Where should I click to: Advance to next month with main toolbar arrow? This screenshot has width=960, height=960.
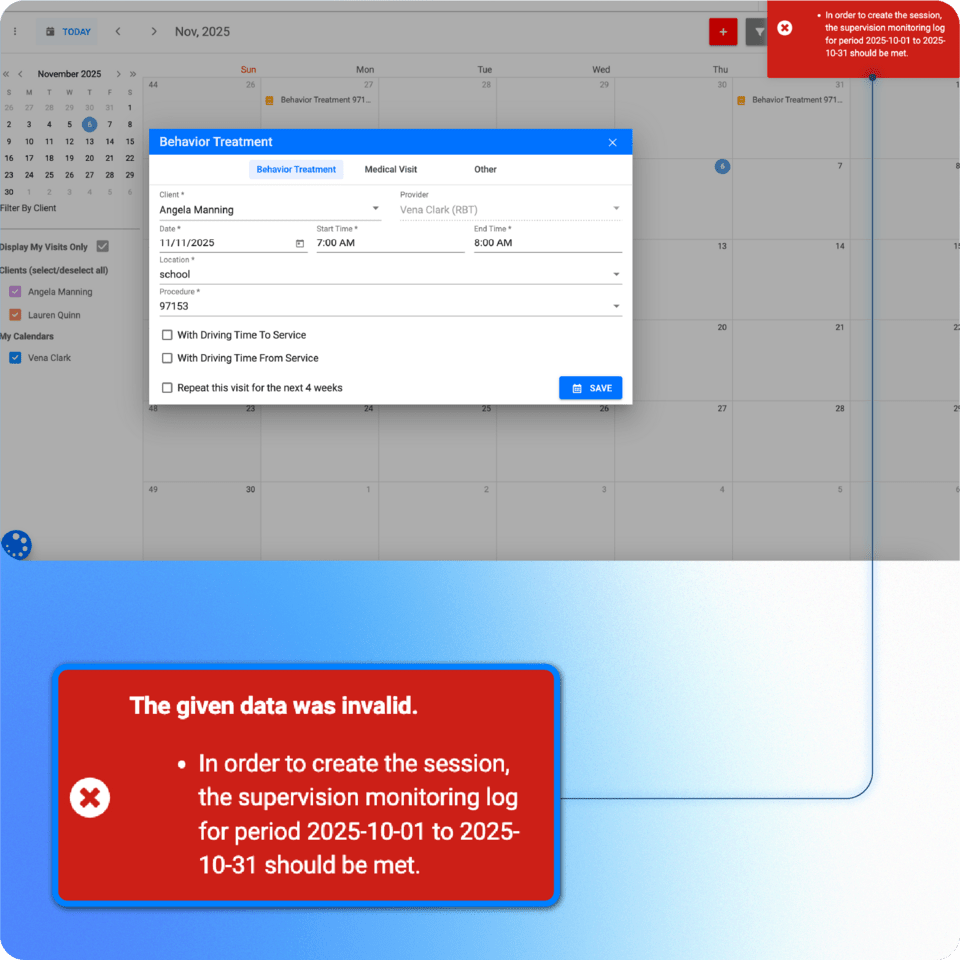[153, 32]
